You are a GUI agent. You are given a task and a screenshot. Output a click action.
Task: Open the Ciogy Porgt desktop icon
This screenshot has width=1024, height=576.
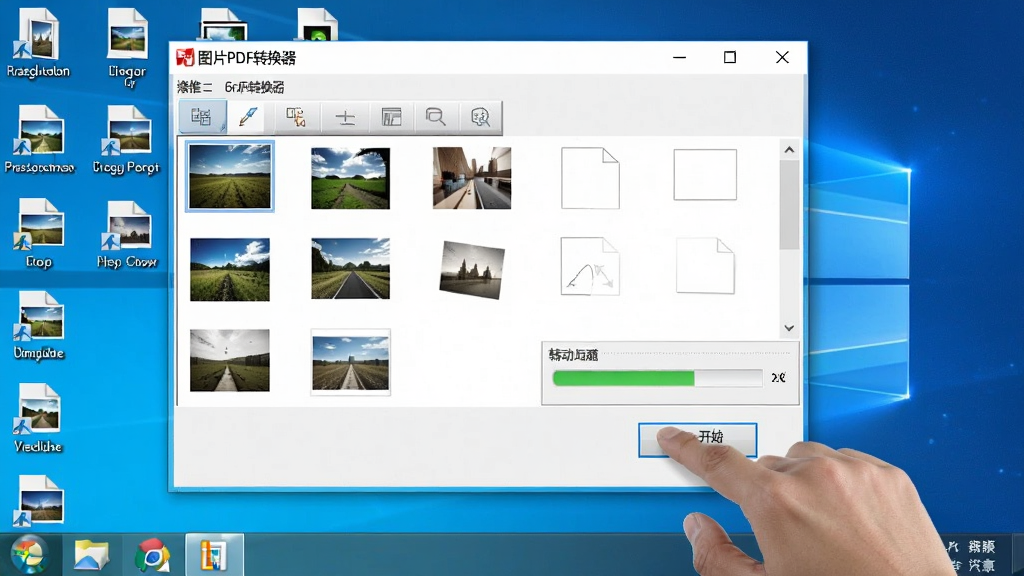pyautogui.click(x=126, y=140)
